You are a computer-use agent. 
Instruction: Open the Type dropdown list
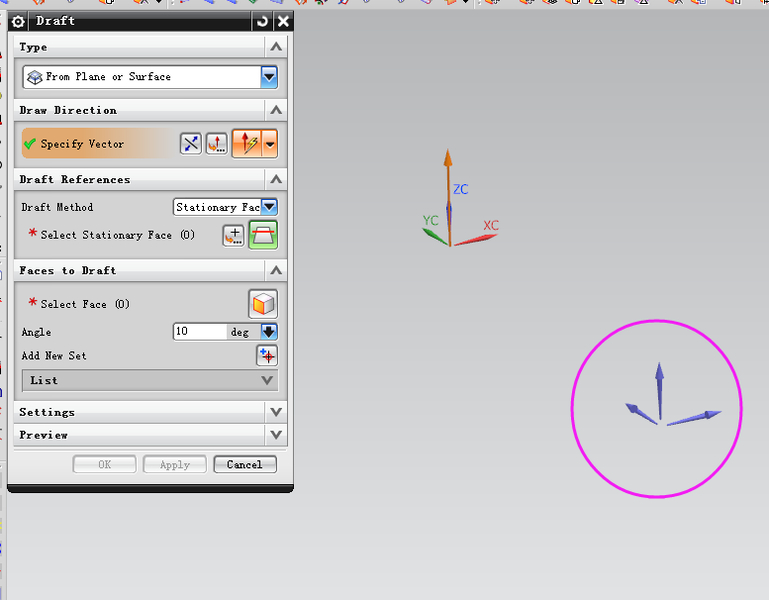click(268, 77)
